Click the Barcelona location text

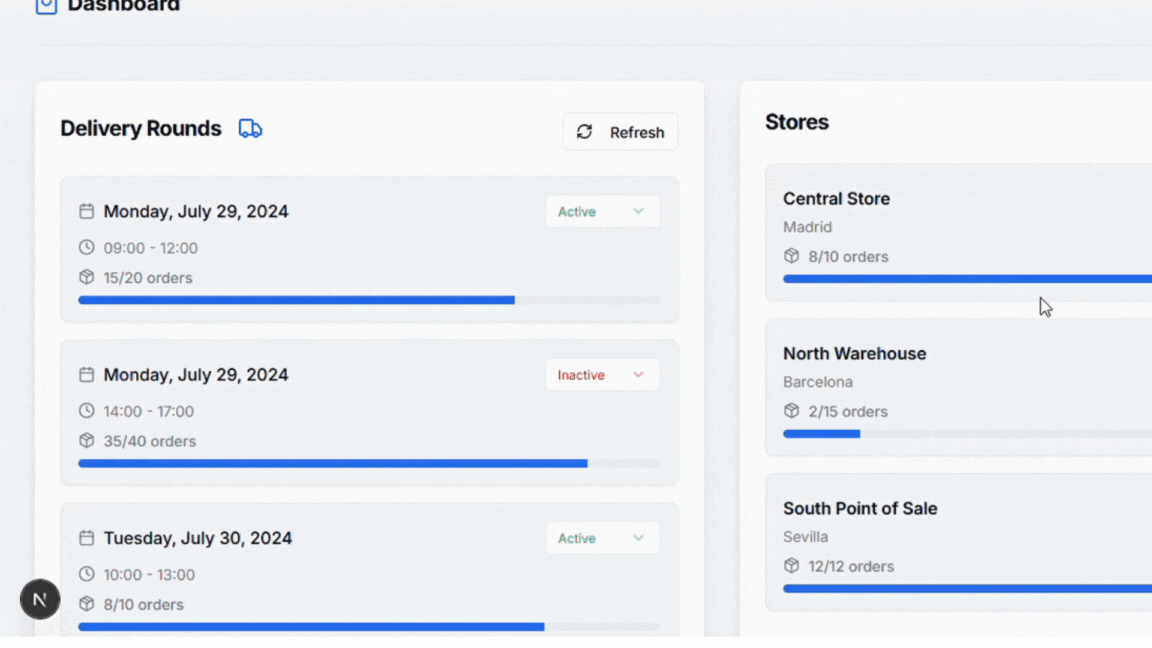818,382
